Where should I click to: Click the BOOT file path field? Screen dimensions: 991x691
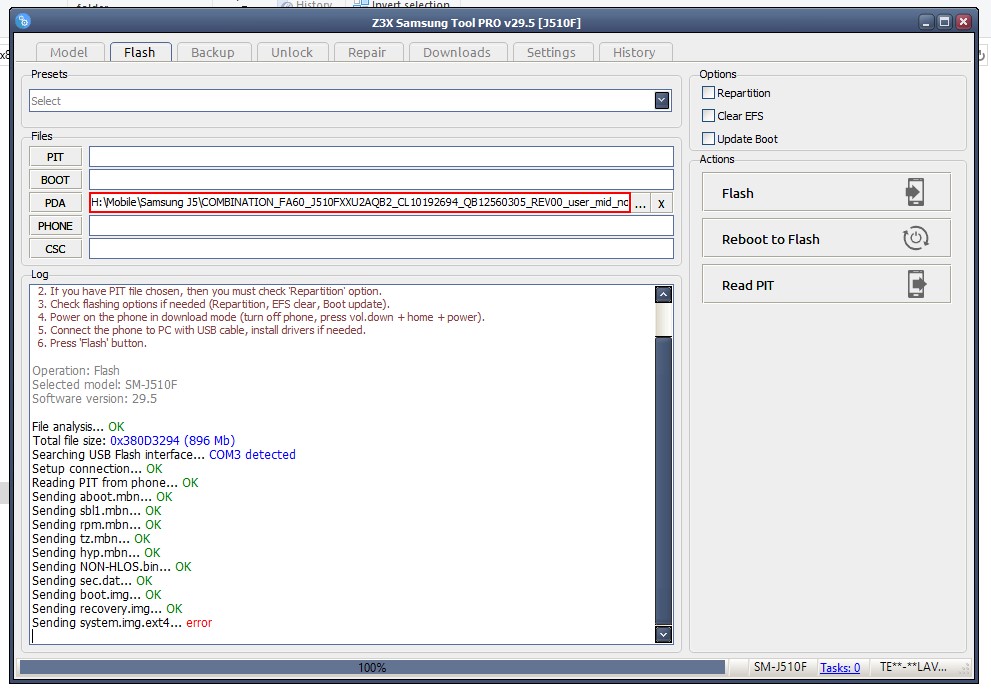point(381,180)
